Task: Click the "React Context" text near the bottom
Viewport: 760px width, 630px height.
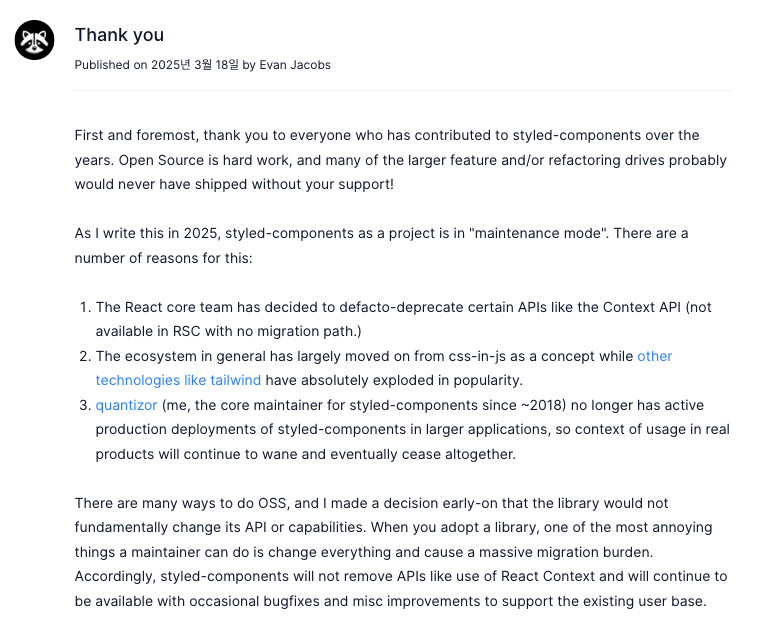Action: click(x=547, y=576)
